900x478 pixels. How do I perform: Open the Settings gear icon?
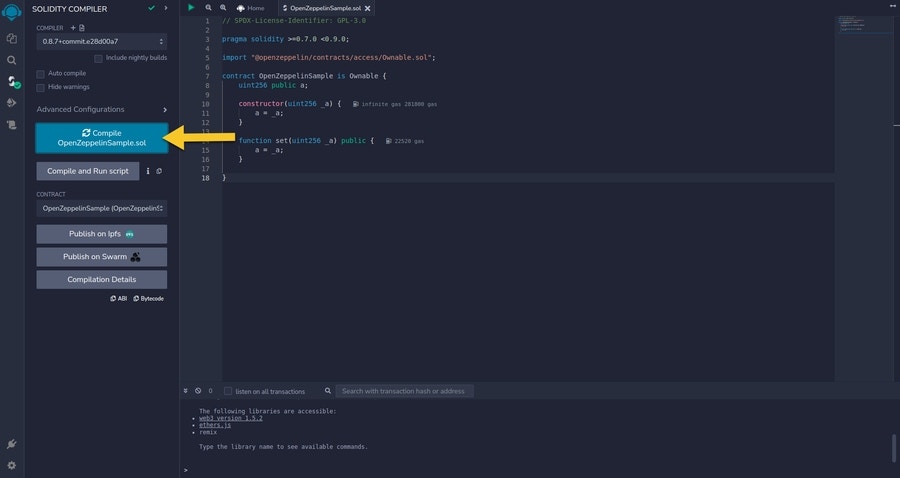pyautogui.click(x=11, y=465)
